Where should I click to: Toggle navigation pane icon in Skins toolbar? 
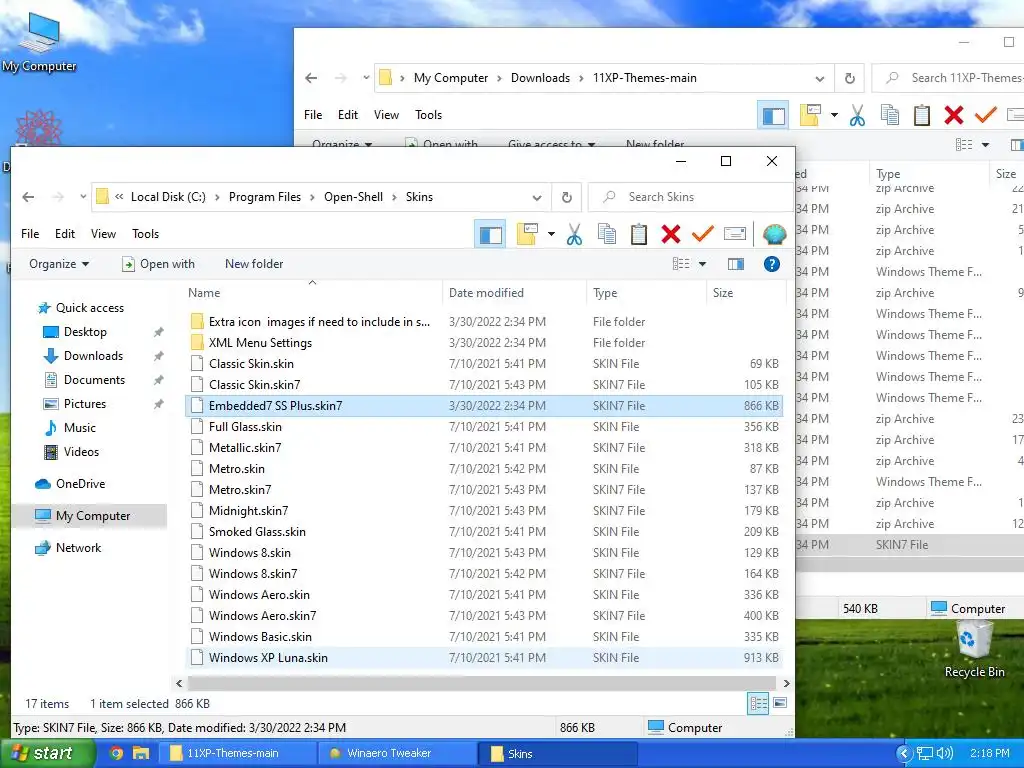click(x=490, y=234)
